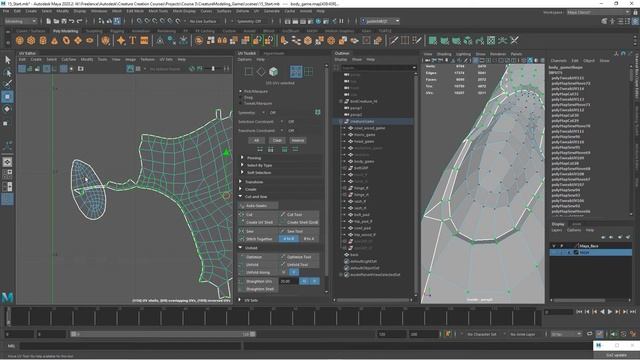Click the Maya logo icon in toolbox
The image size is (640, 360).
click(x=7, y=297)
